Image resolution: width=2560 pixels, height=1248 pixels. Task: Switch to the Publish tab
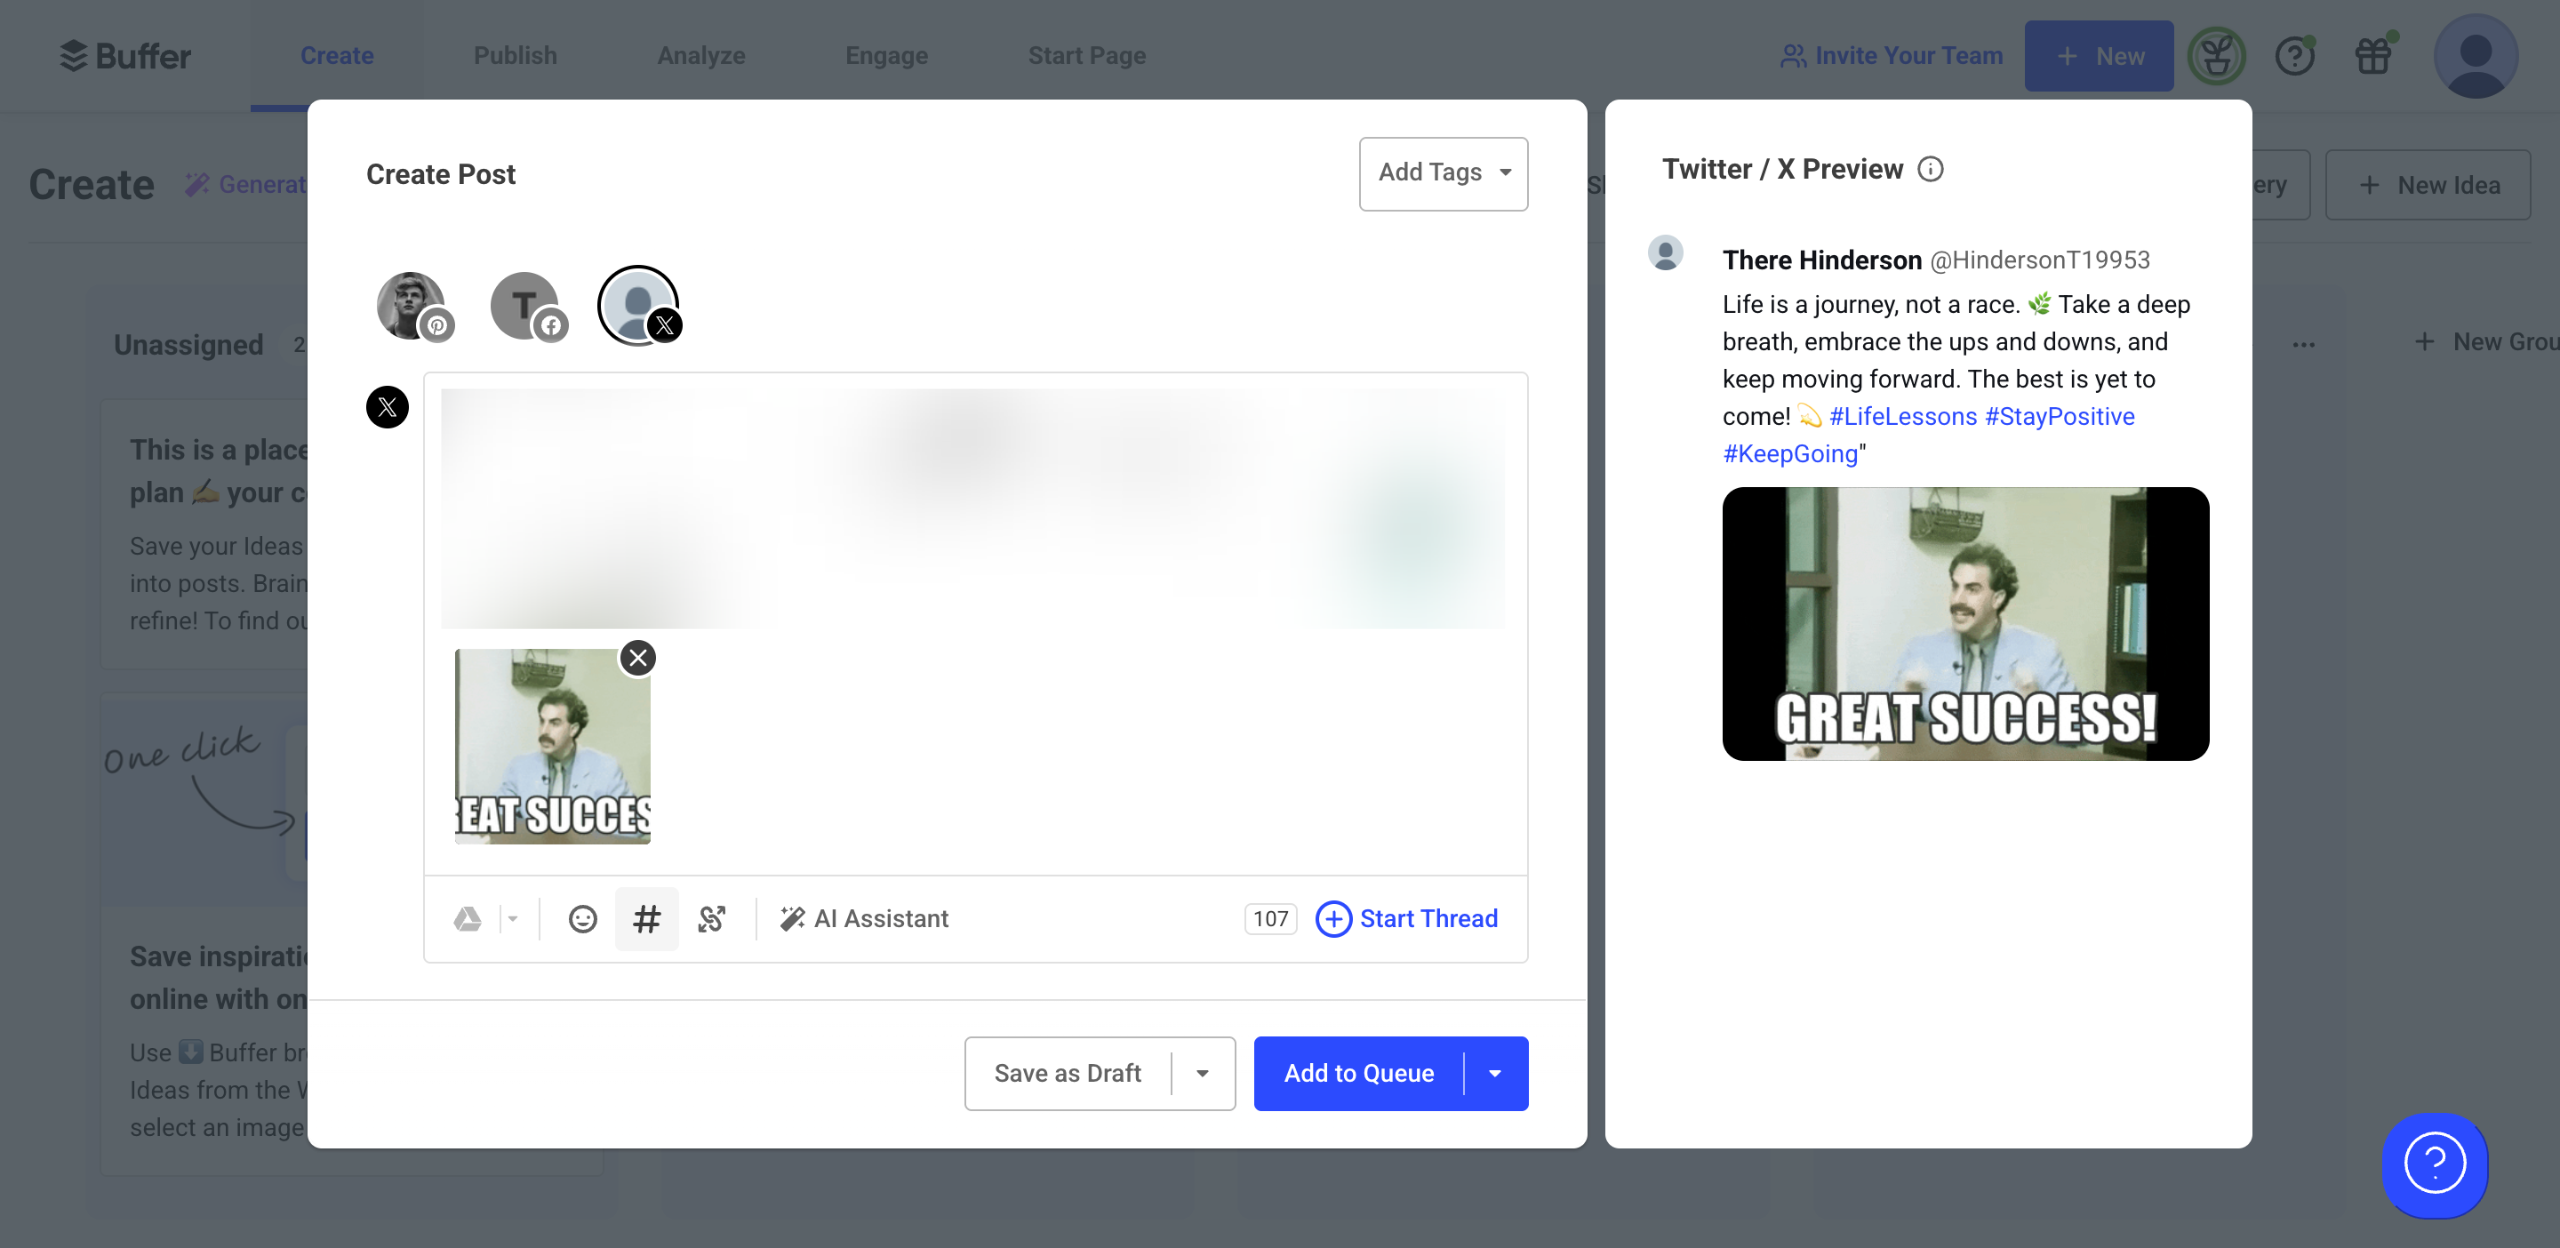pos(515,56)
